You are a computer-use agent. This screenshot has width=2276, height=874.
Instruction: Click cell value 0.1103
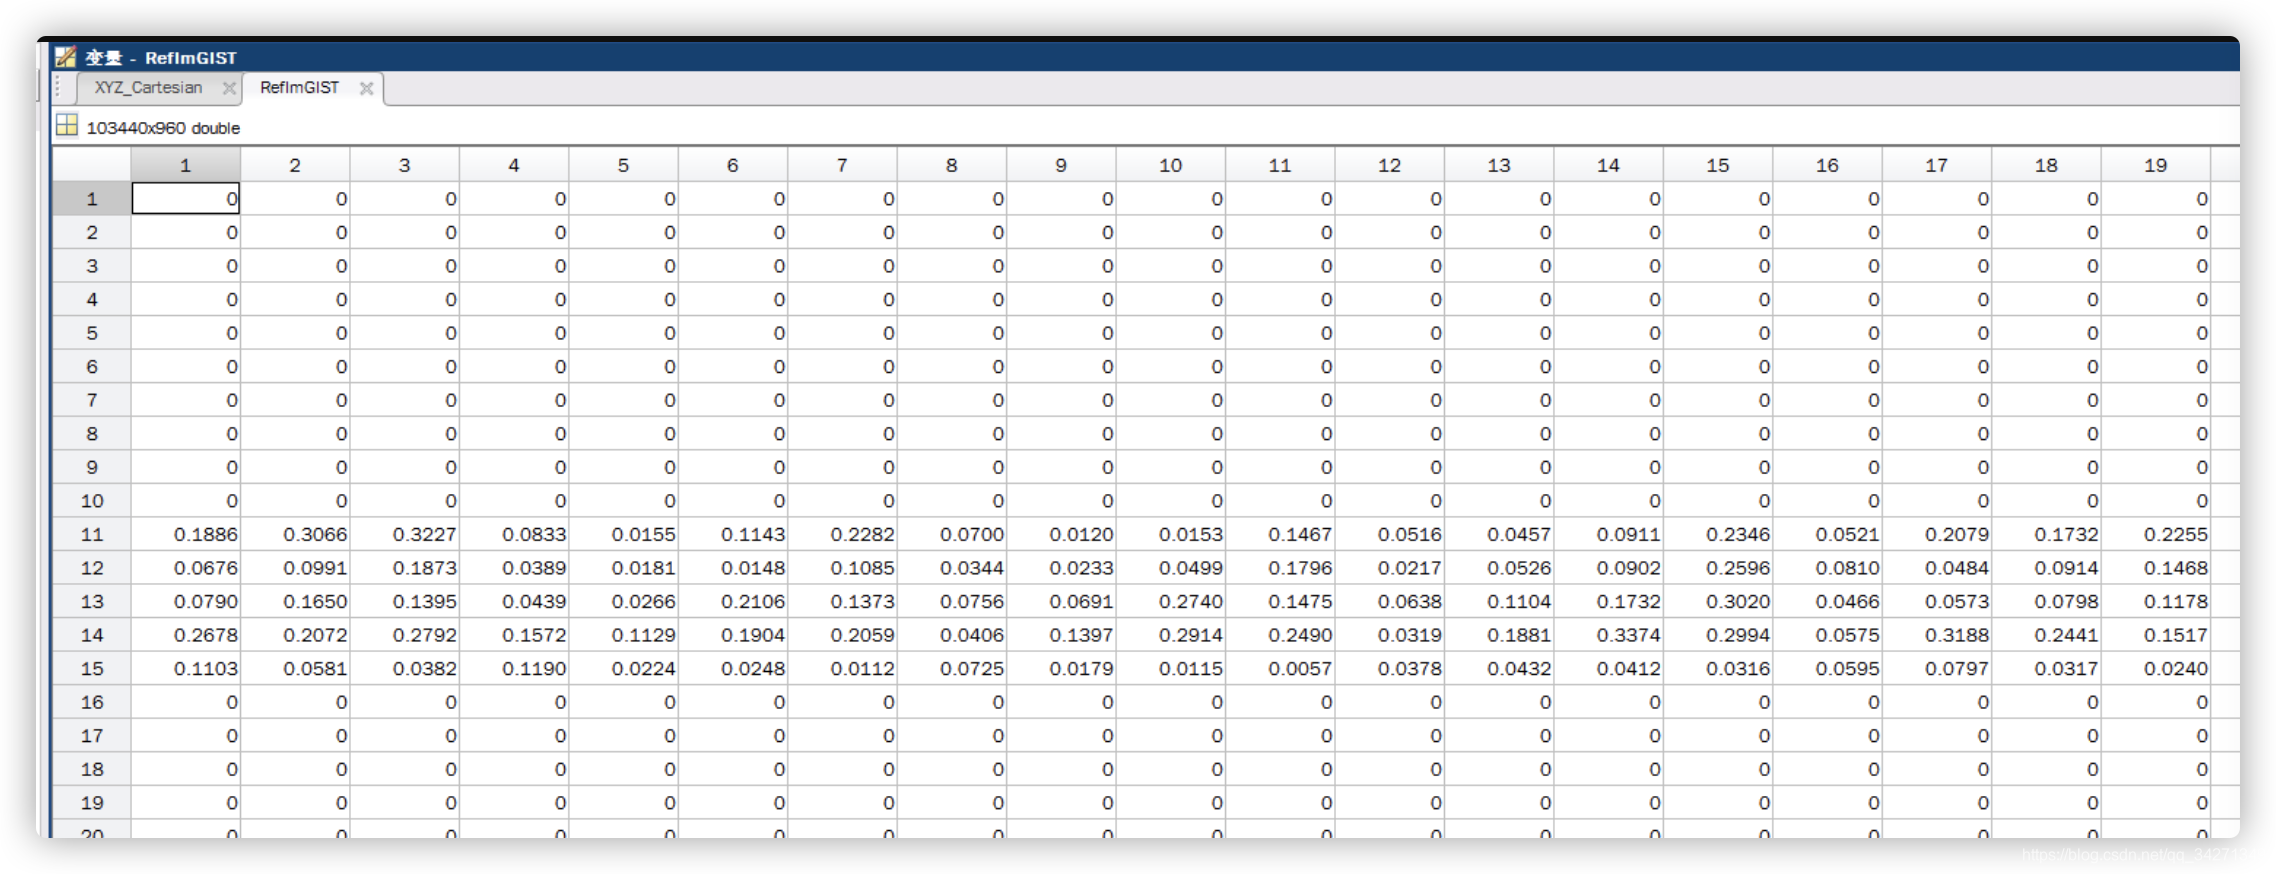(x=205, y=668)
